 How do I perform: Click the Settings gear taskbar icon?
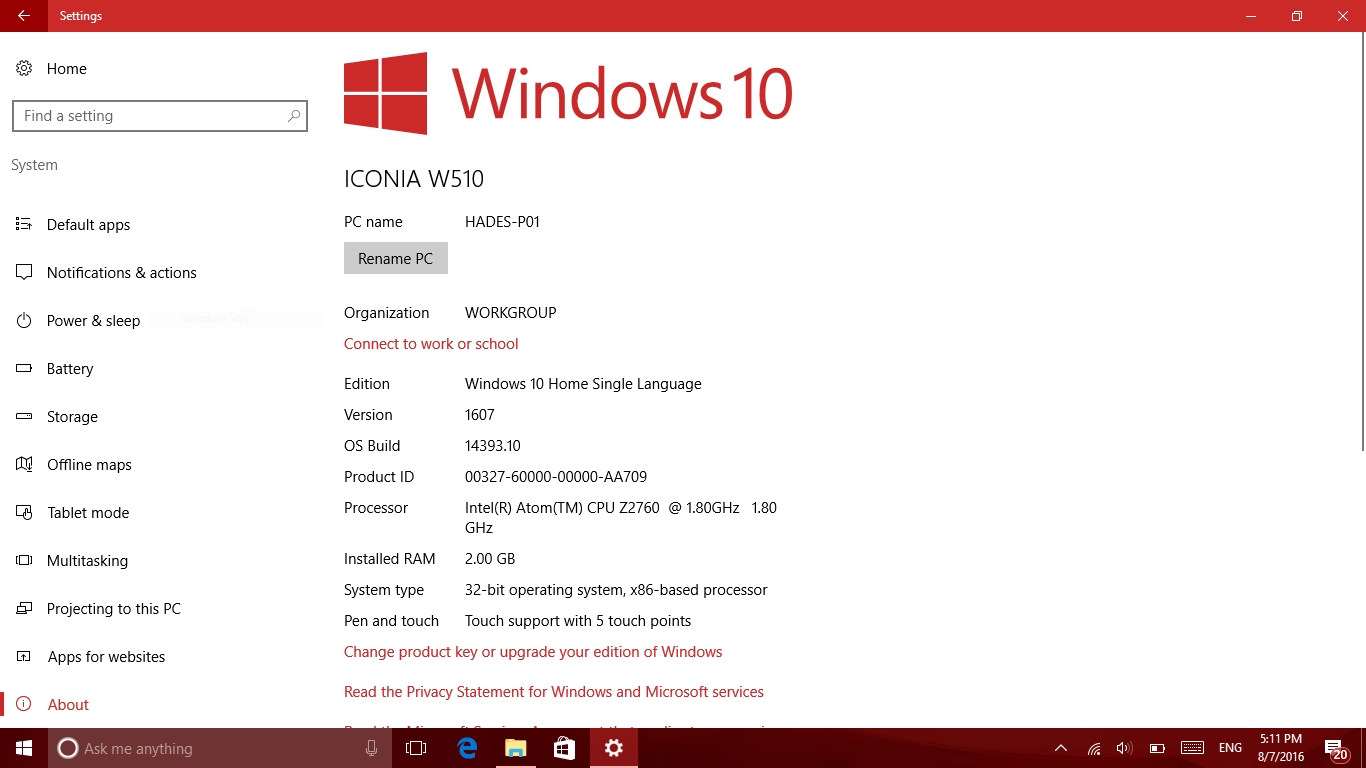613,748
